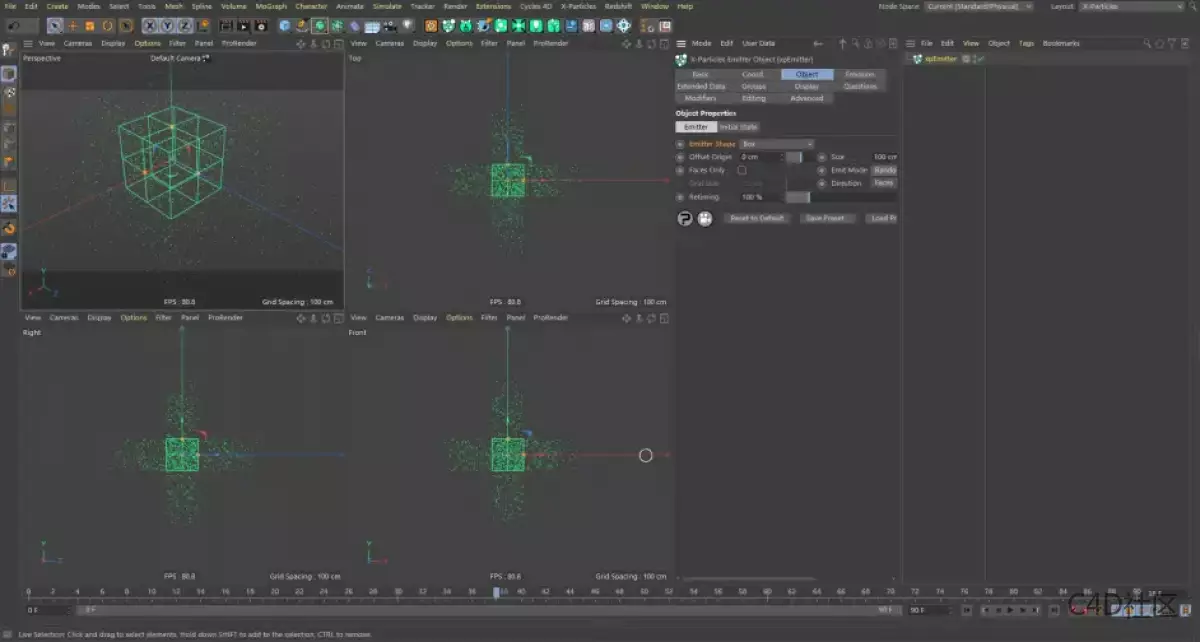Toggle the Y axis lock in toolbar
Screen dimensions: 1200x642
coord(167,25)
